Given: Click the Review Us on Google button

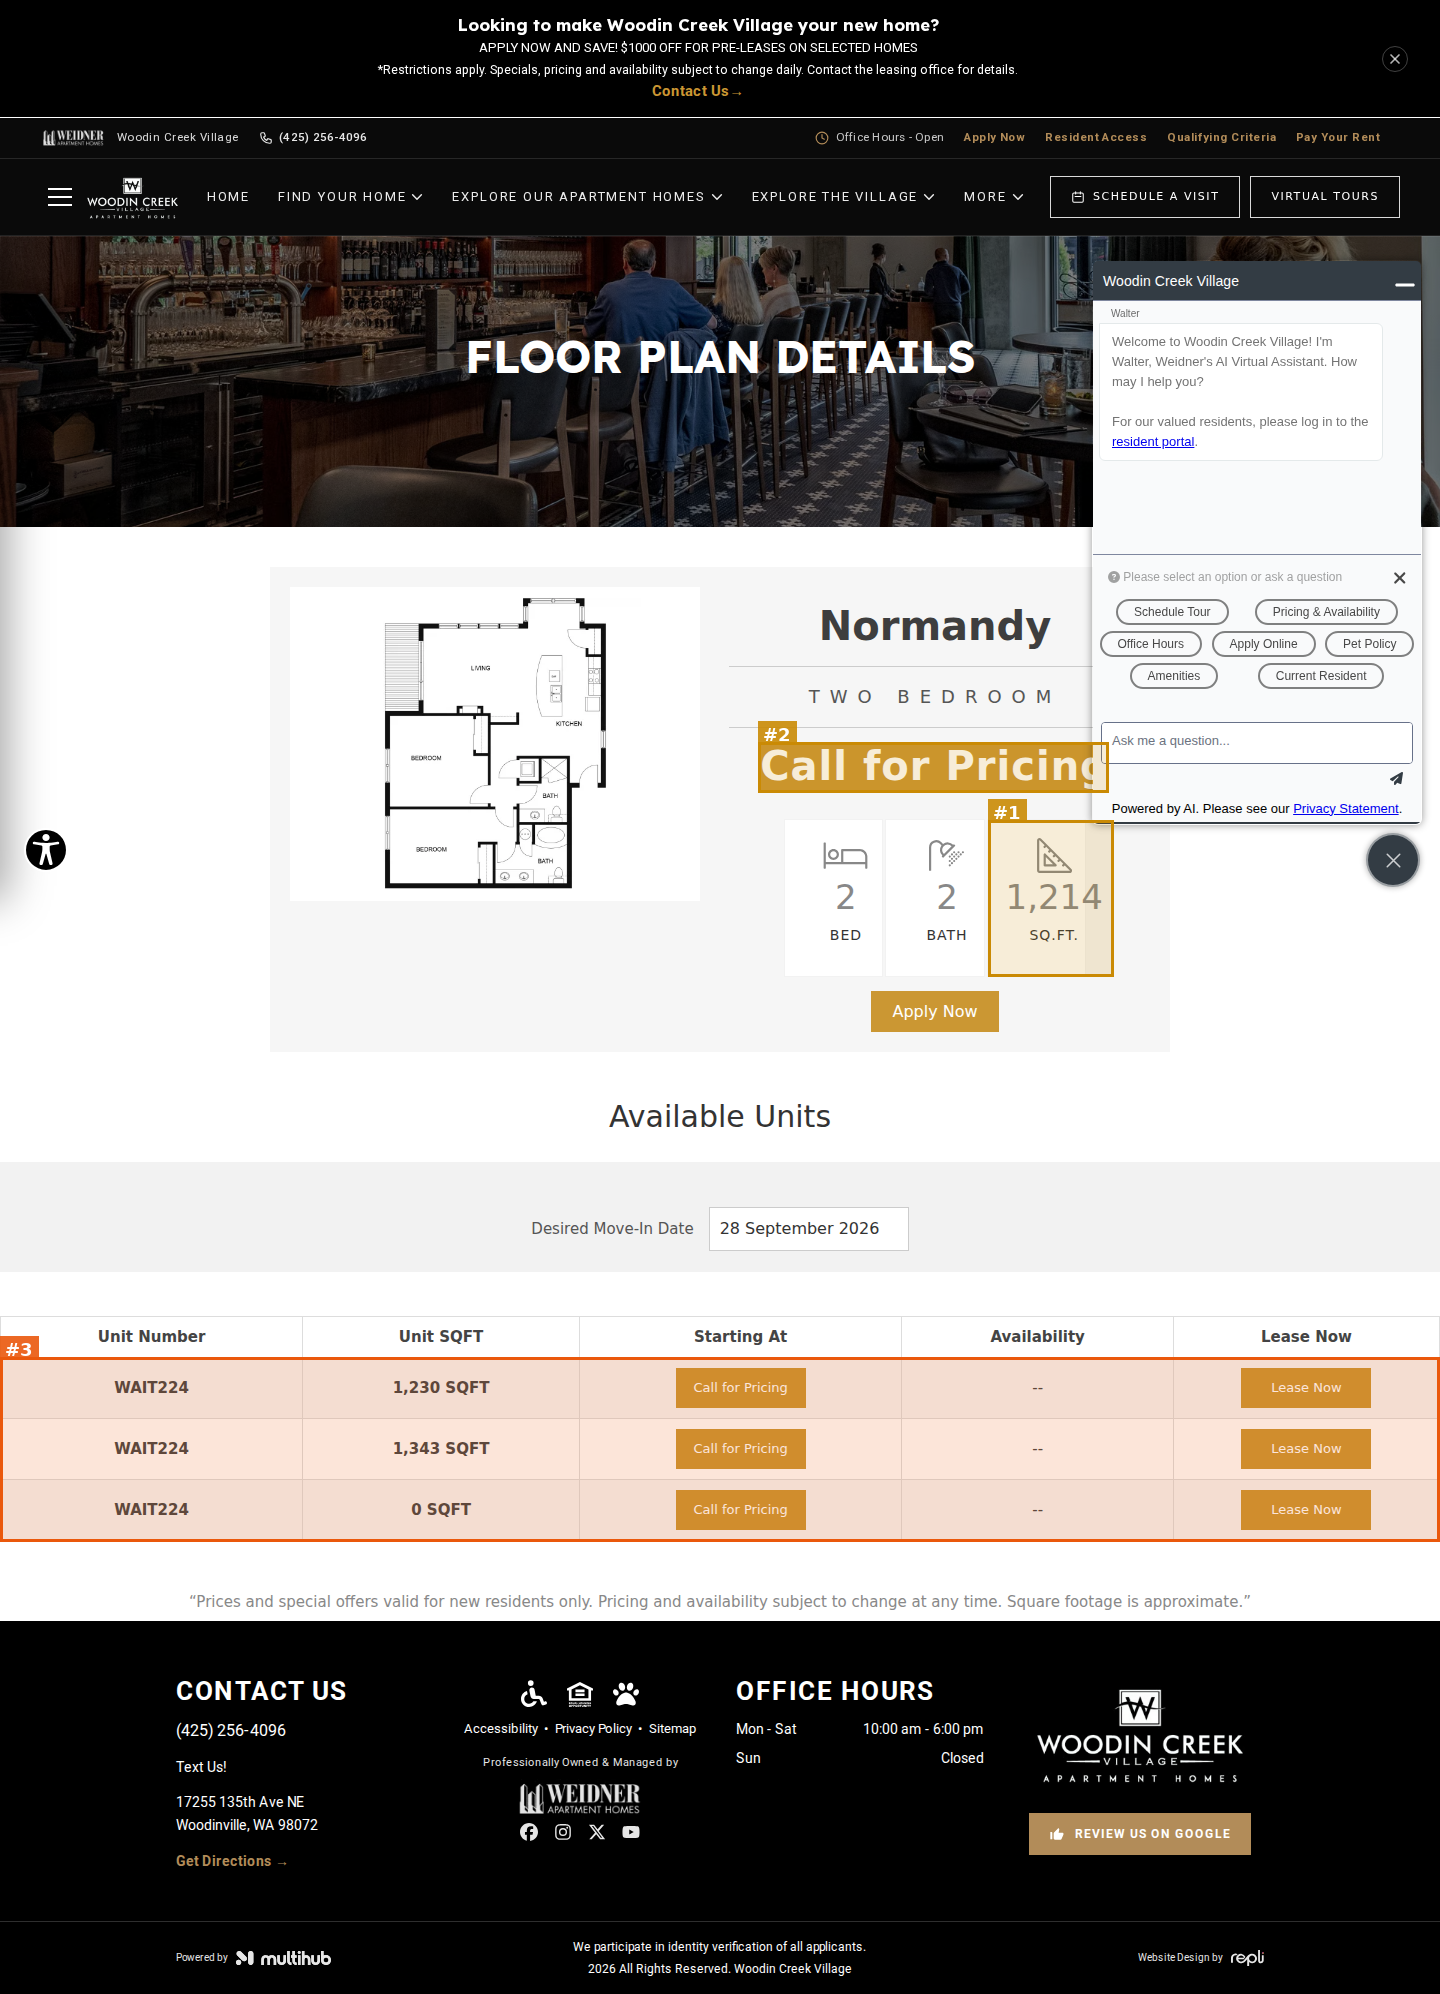Looking at the screenshot, I should point(1140,1834).
